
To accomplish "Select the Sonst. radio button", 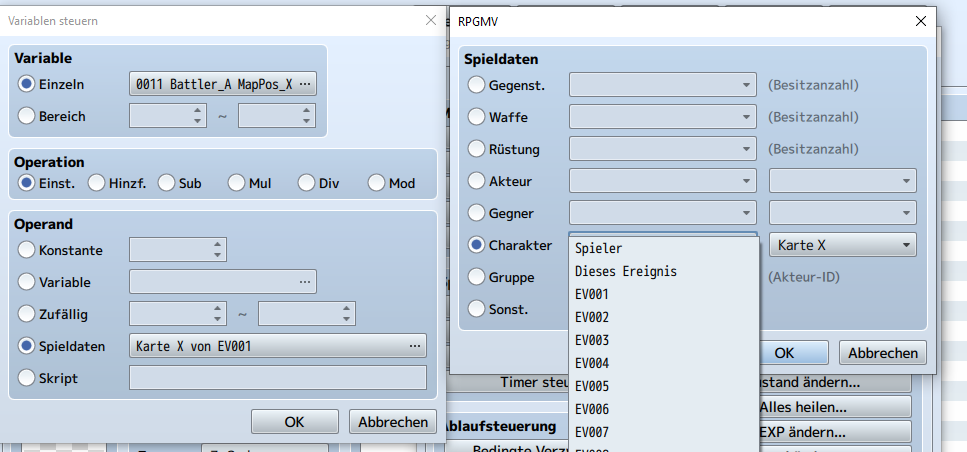I will pos(476,308).
